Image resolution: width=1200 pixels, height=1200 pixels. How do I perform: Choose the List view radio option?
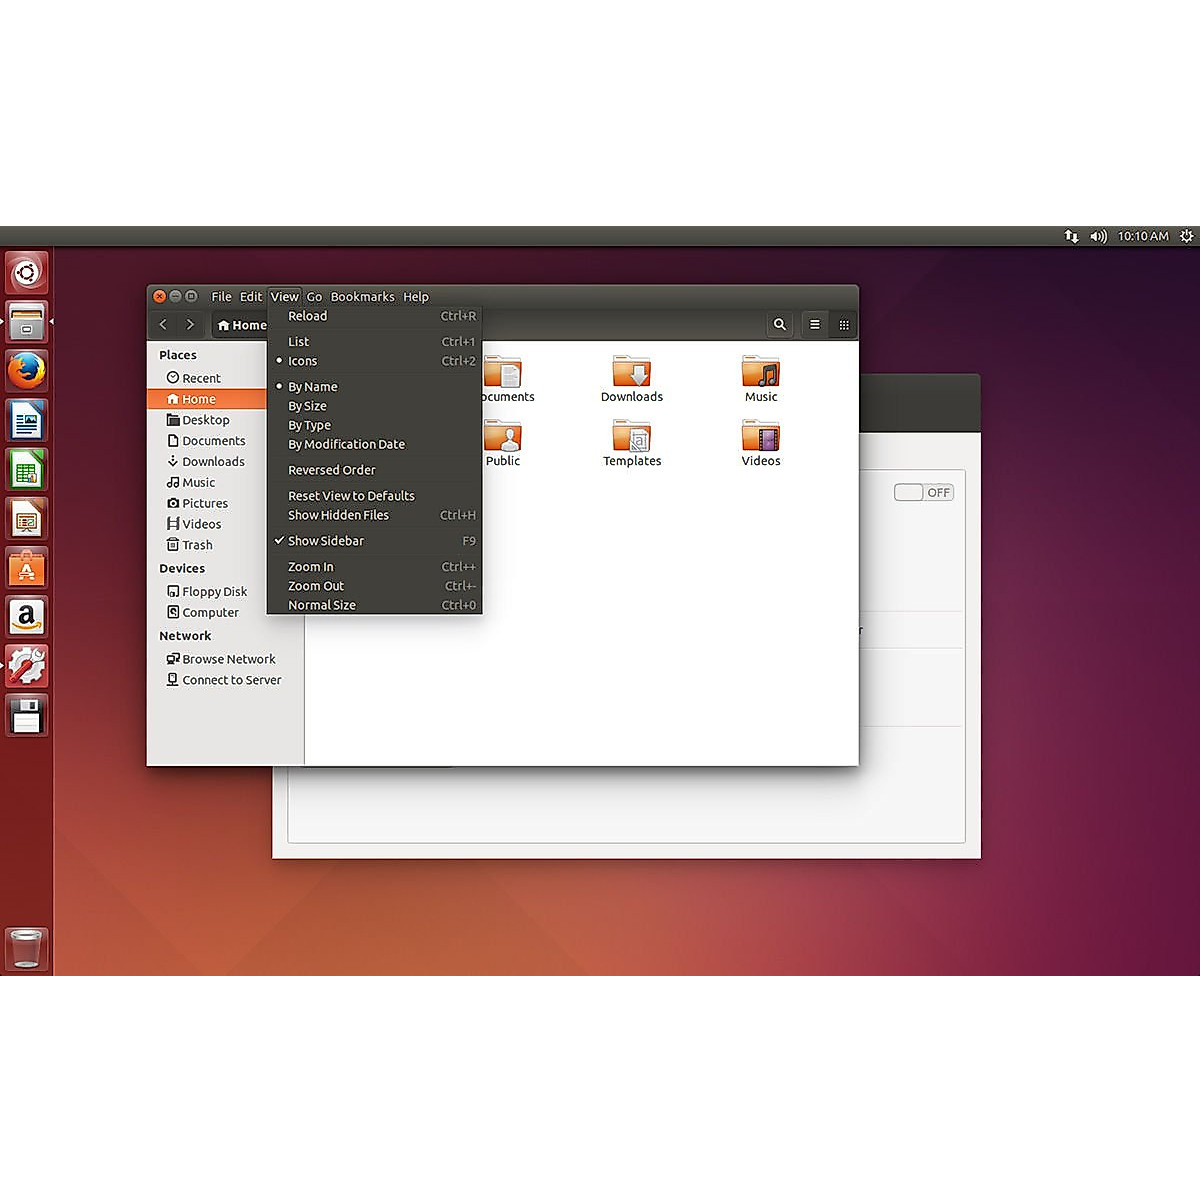point(298,342)
